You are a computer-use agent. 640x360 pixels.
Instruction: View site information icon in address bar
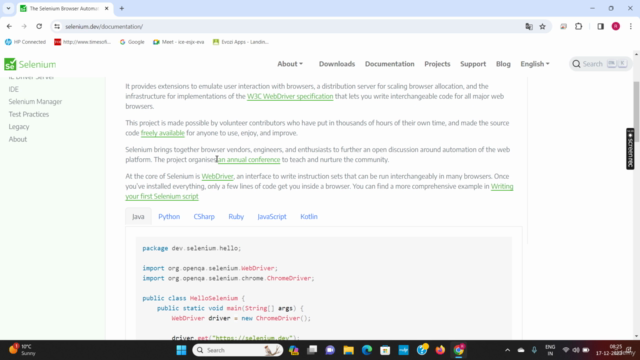coord(57,27)
